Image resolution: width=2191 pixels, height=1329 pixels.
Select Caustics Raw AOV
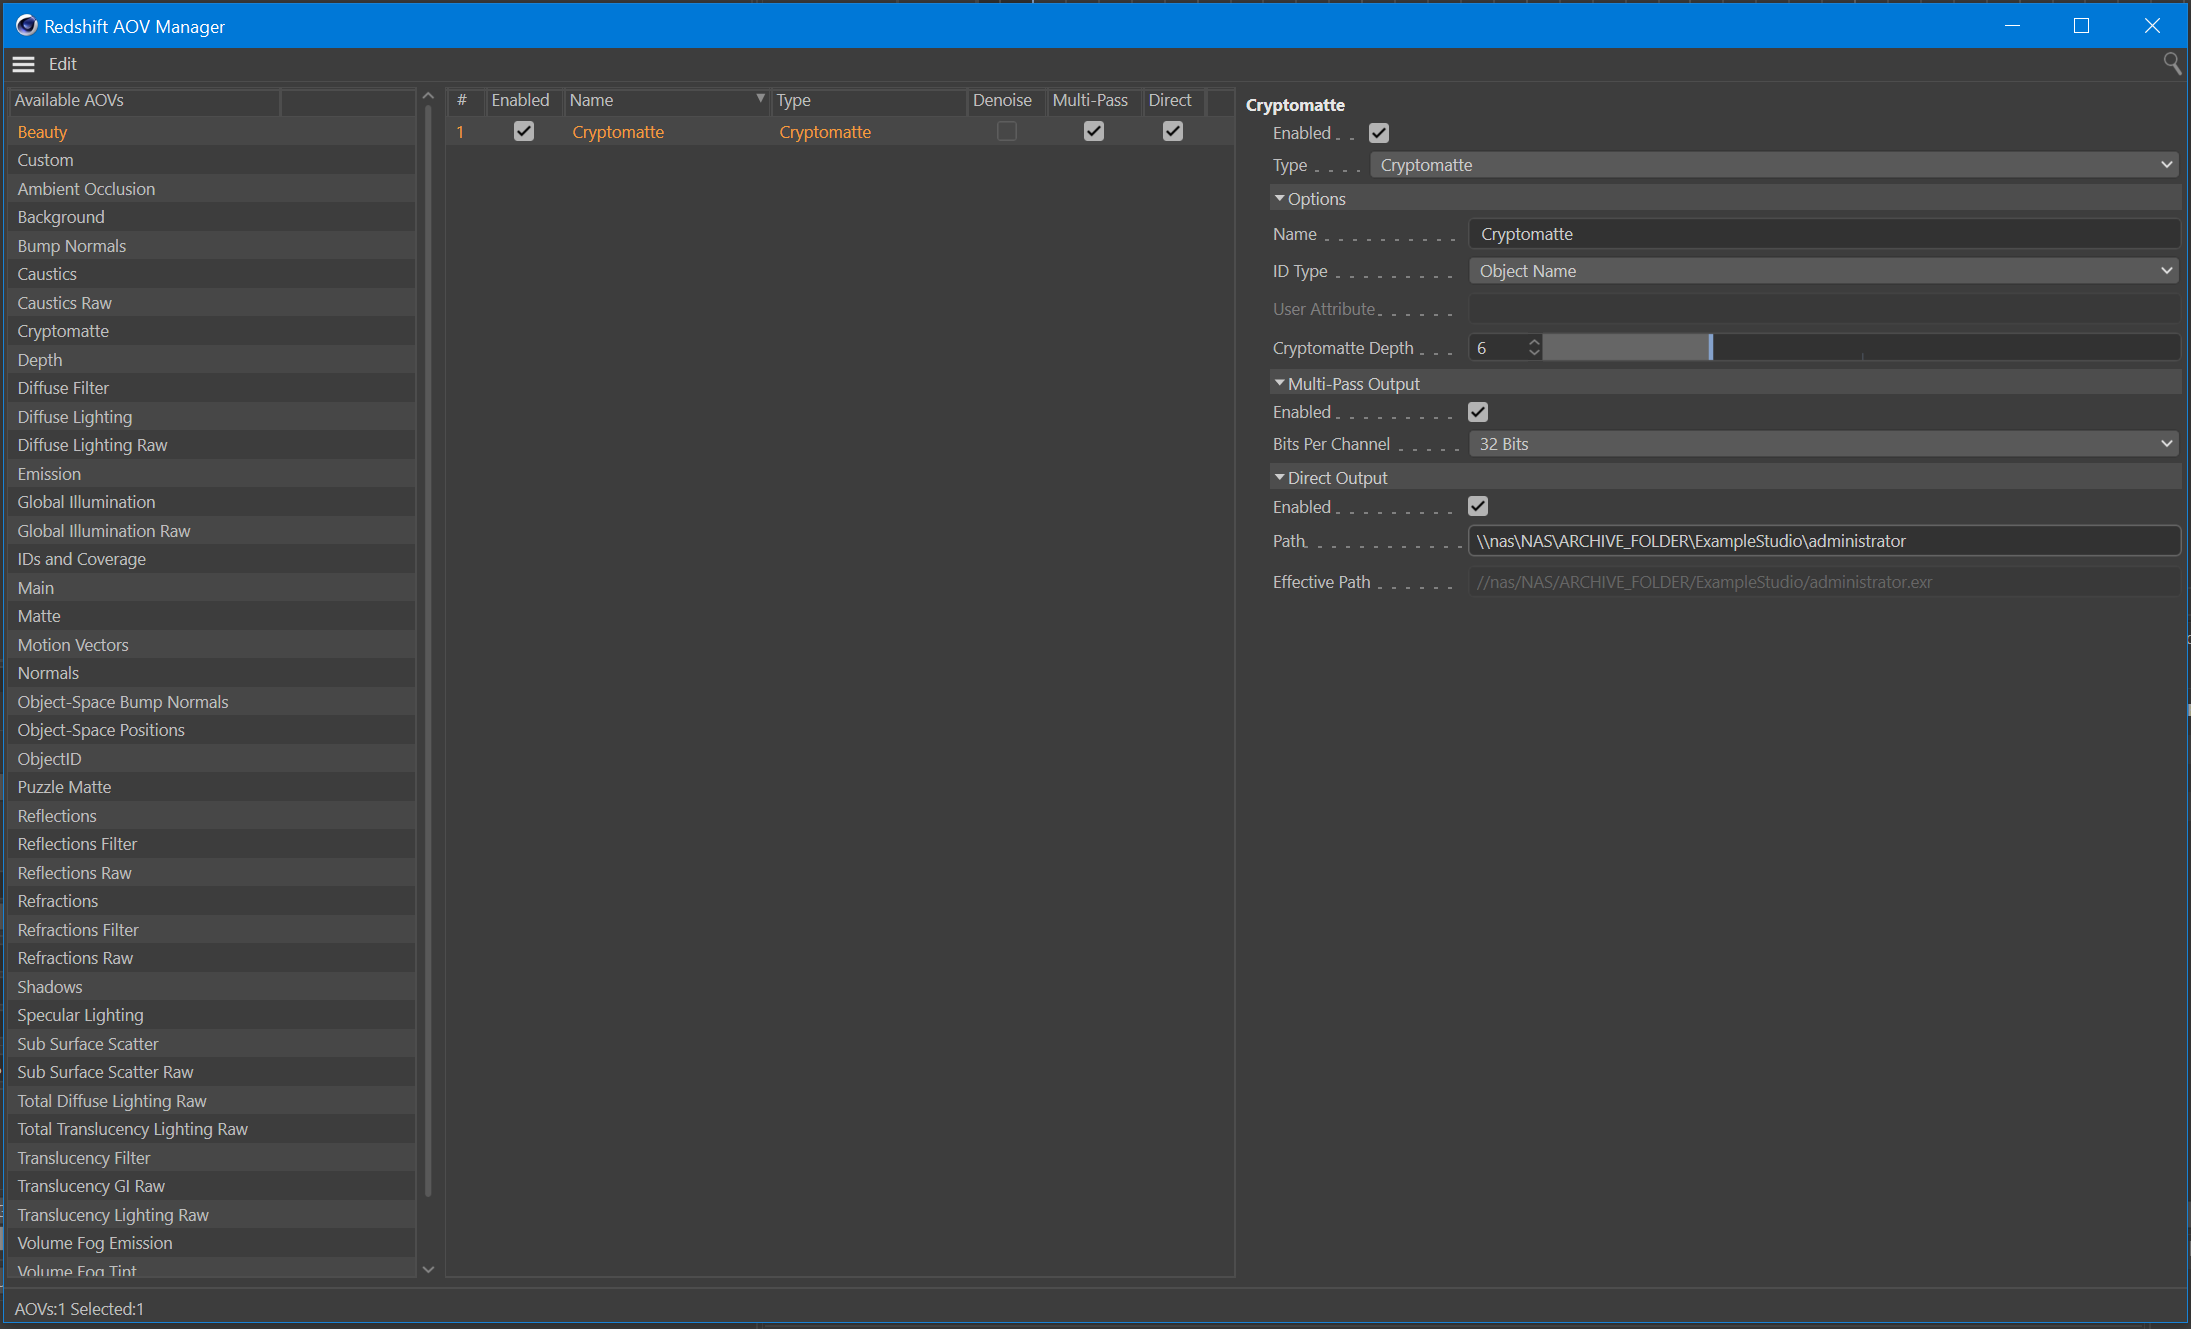(x=212, y=303)
